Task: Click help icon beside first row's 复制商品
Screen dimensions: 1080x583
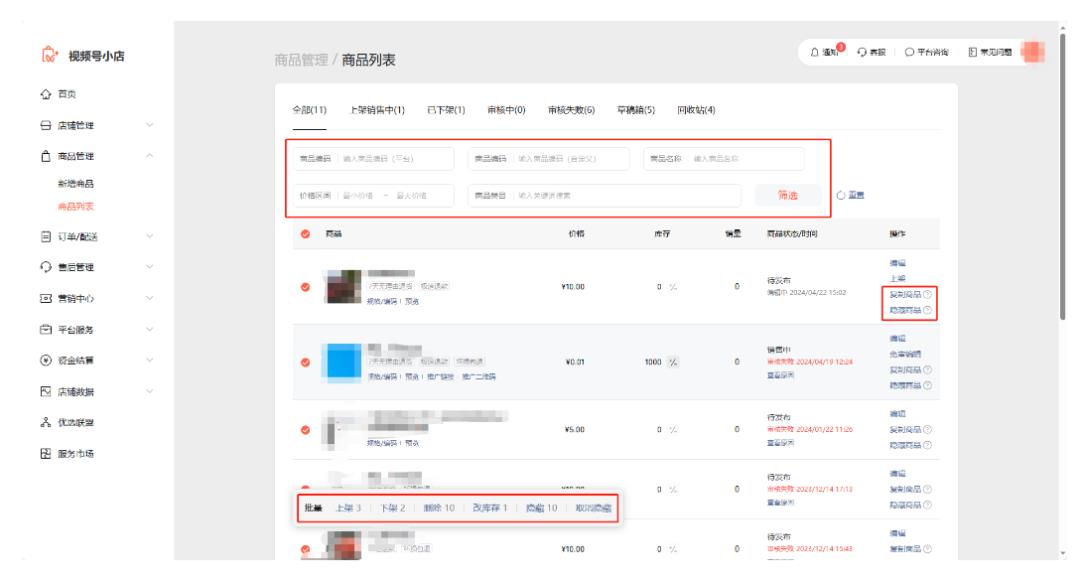Action: [939, 294]
